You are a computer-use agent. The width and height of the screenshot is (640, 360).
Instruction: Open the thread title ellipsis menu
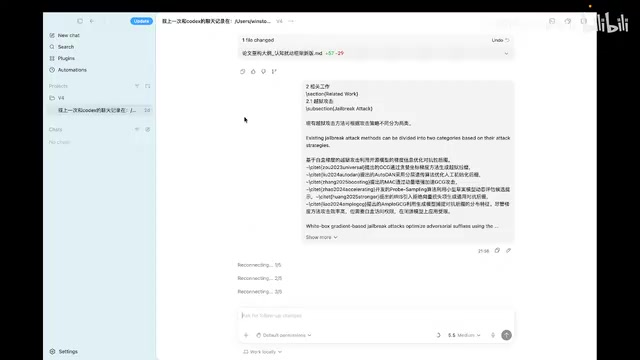[x=291, y=21]
